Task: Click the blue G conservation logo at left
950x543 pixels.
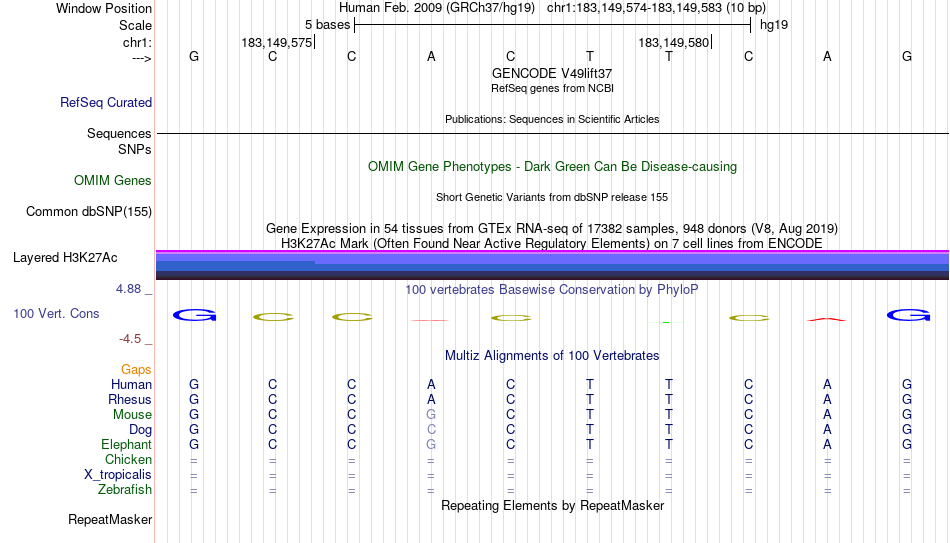Action: click(x=194, y=315)
